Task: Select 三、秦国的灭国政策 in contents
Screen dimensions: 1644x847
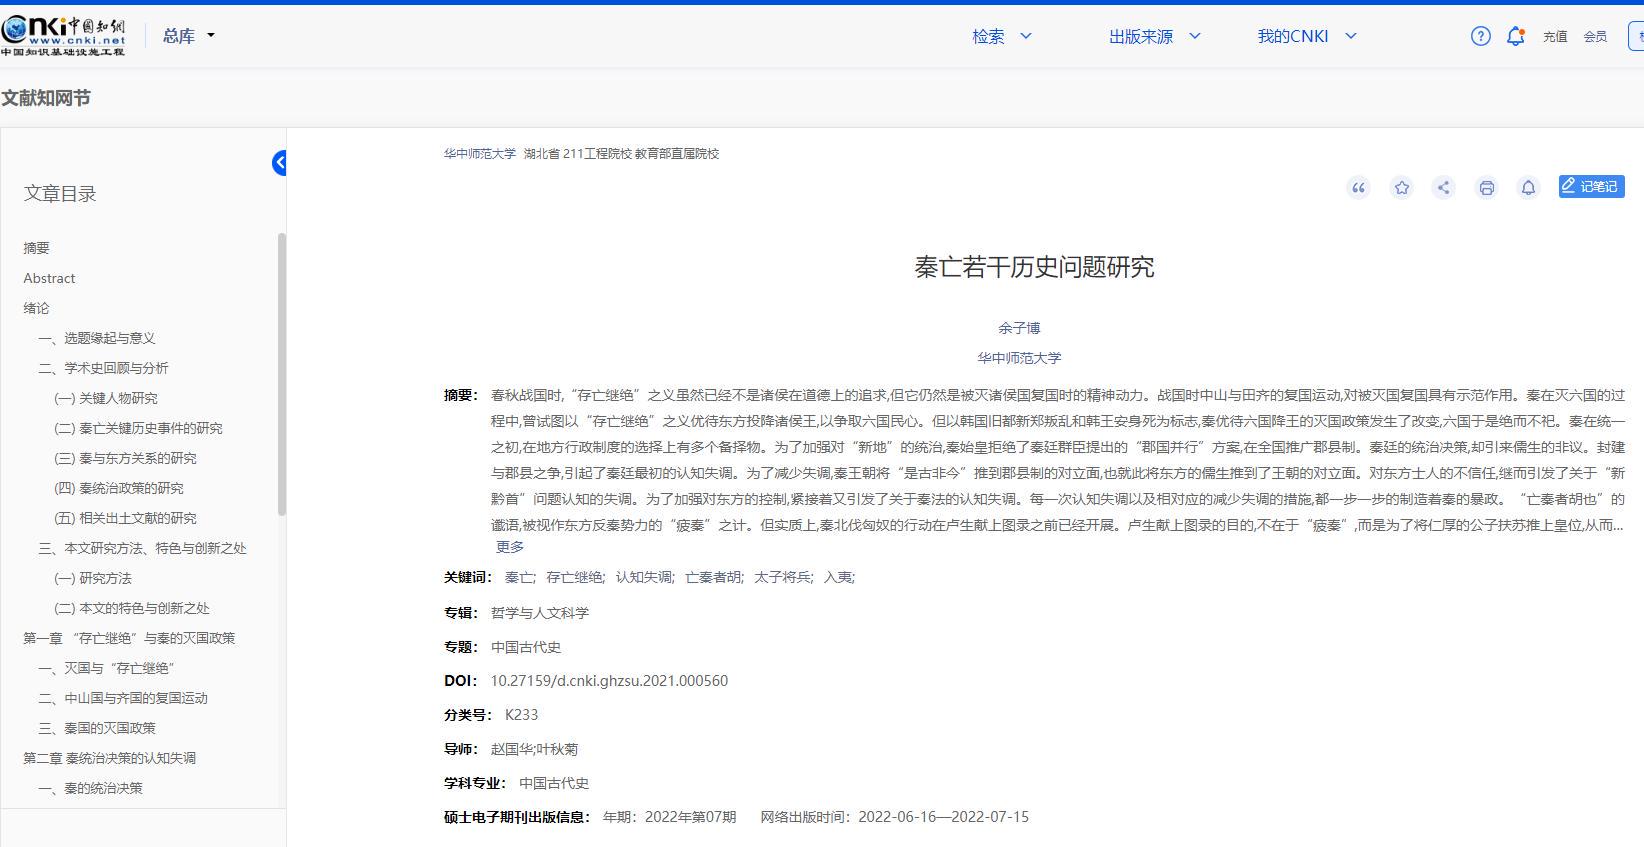Action: click(97, 728)
